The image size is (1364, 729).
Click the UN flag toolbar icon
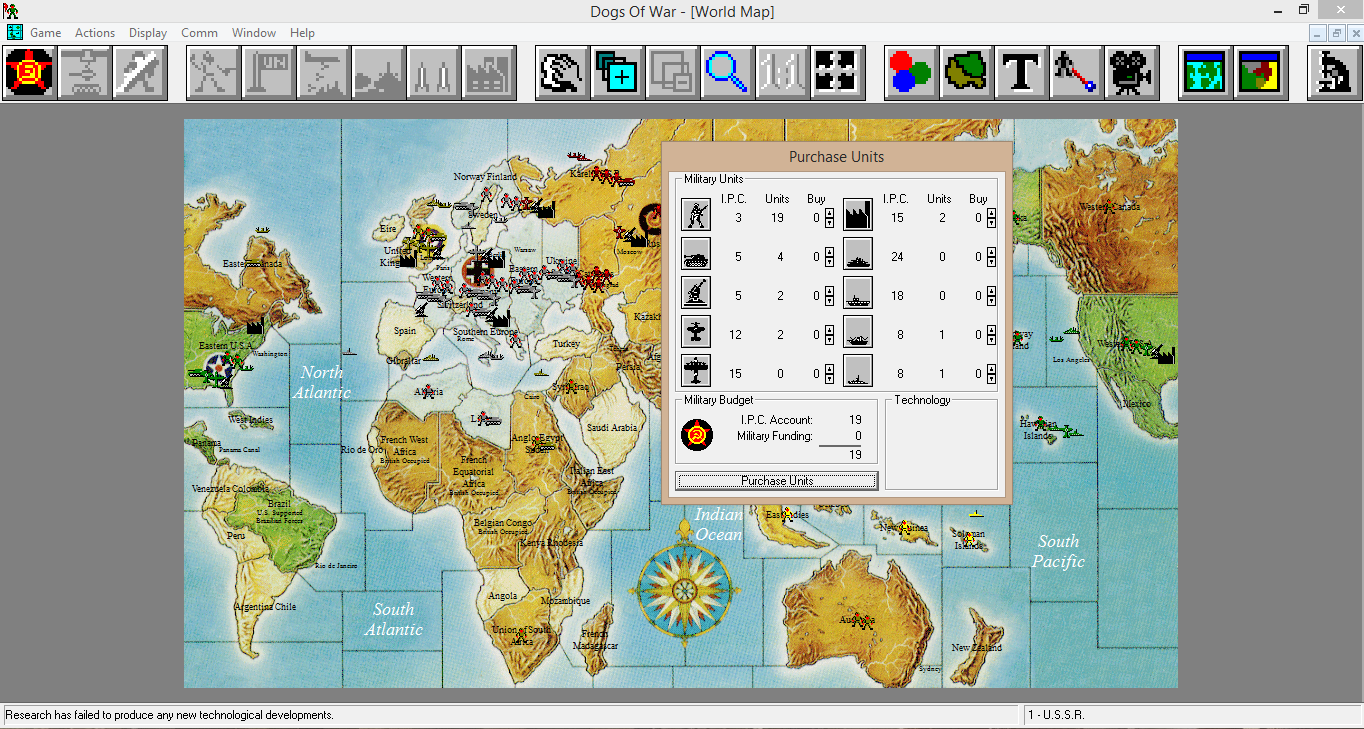pyautogui.click(x=269, y=72)
